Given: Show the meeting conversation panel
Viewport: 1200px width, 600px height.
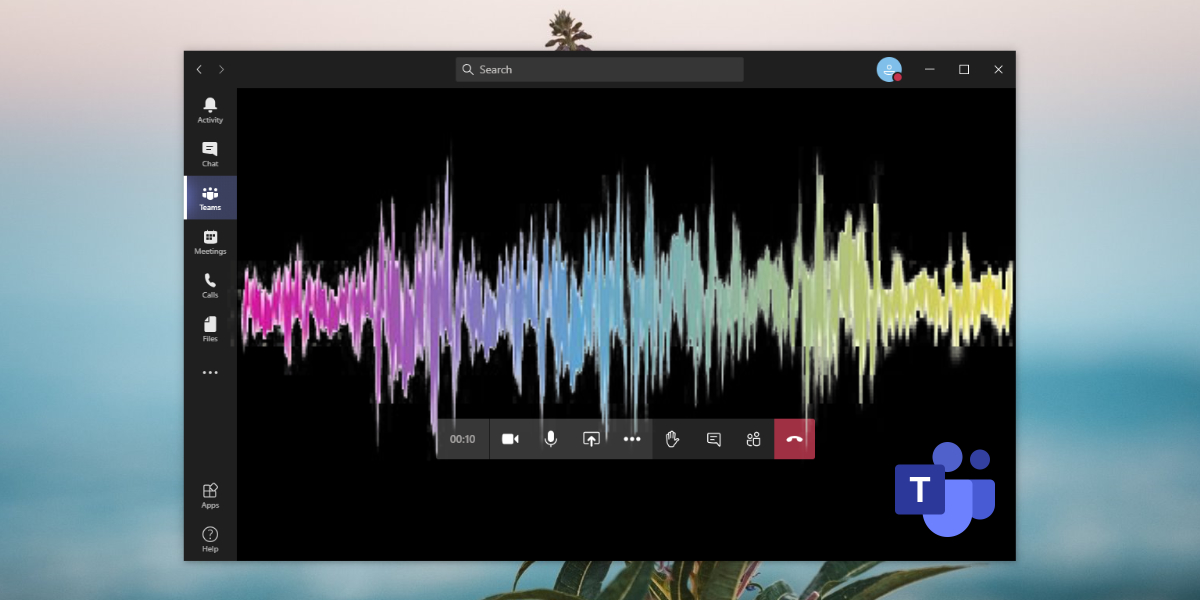Looking at the screenshot, I should click(x=713, y=439).
